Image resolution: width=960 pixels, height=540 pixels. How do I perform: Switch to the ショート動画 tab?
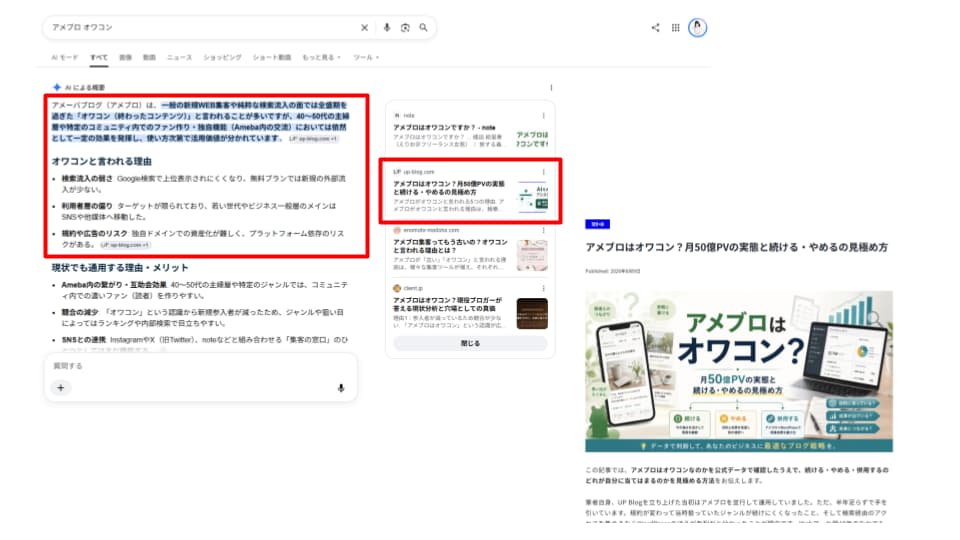click(272, 58)
